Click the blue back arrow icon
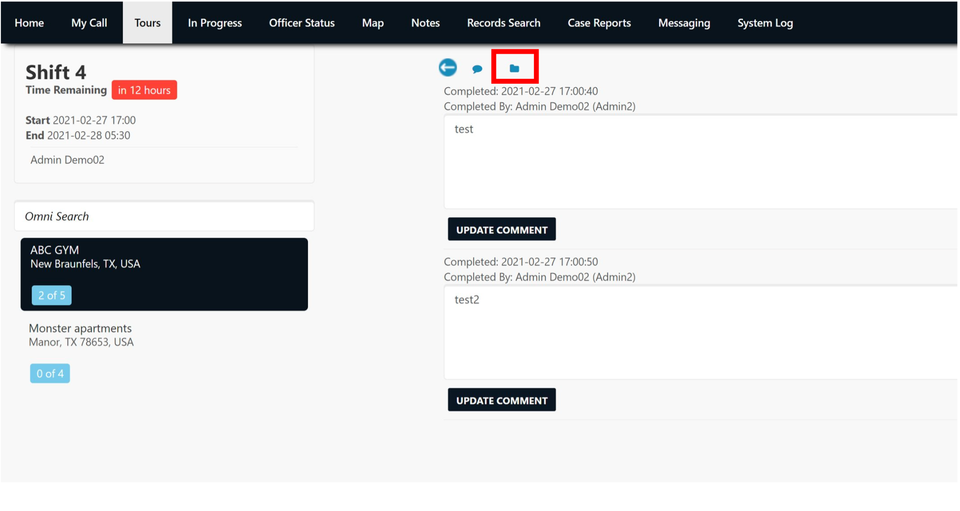The width and height of the screenshot is (960, 511). (448, 67)
